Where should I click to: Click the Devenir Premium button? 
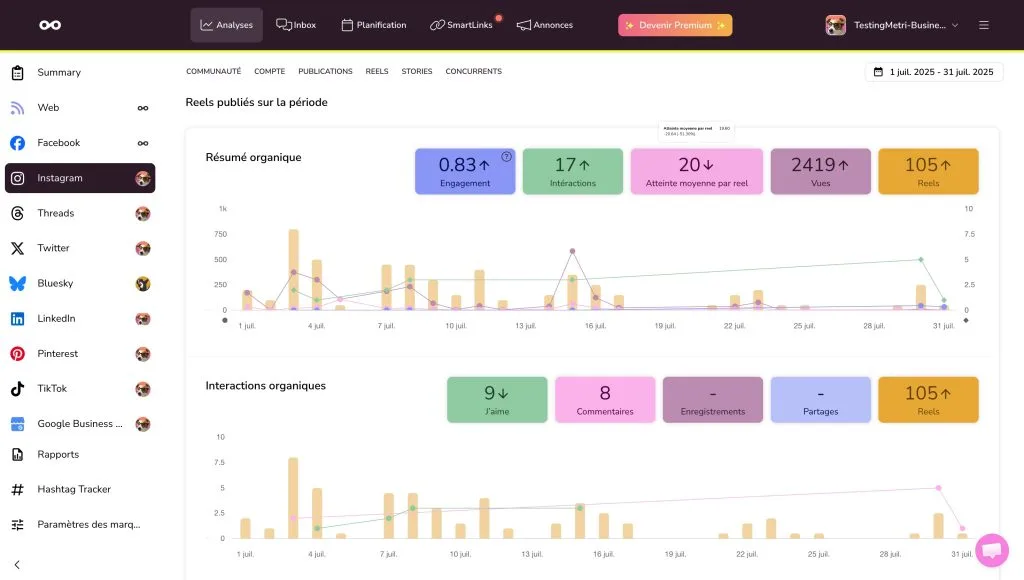click(675, 25)
